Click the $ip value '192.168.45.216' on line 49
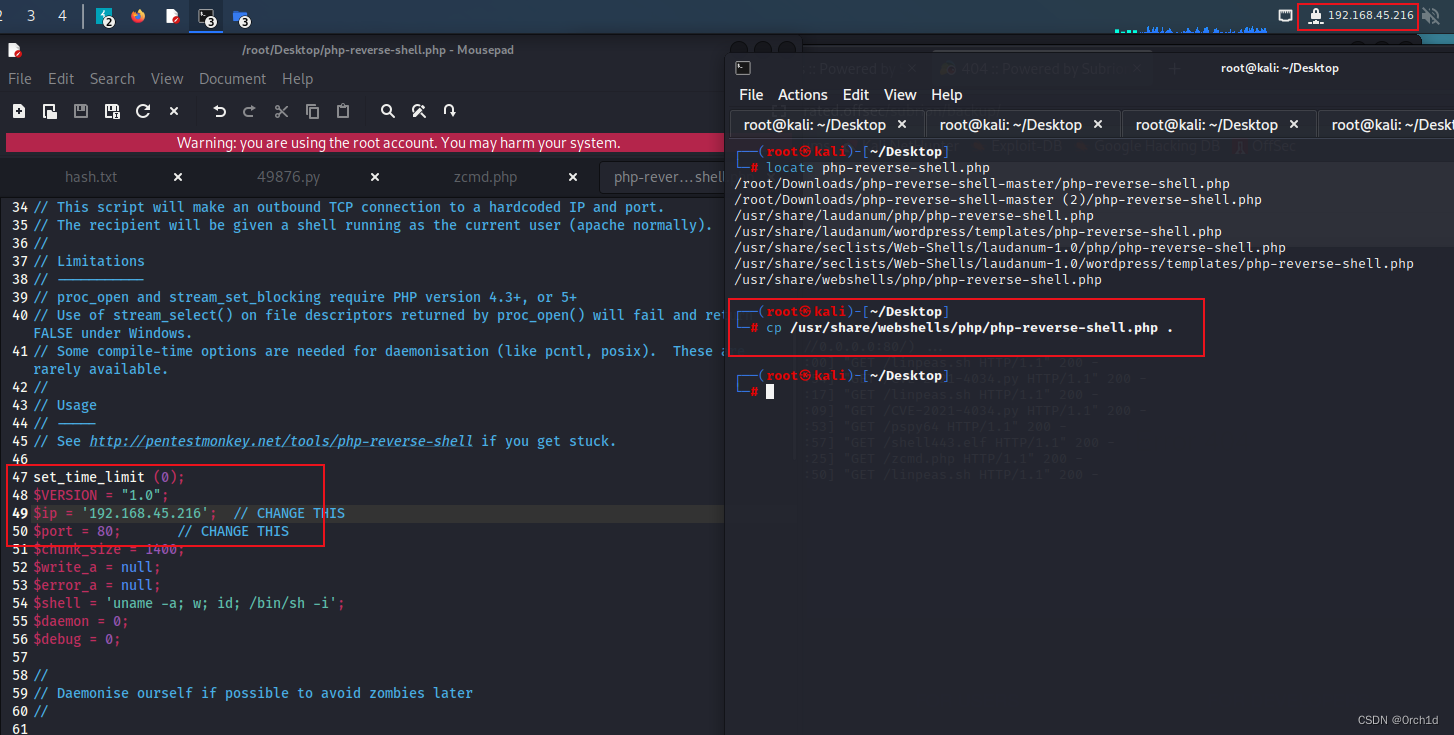The image size is (1454, 735). (149, 513)
